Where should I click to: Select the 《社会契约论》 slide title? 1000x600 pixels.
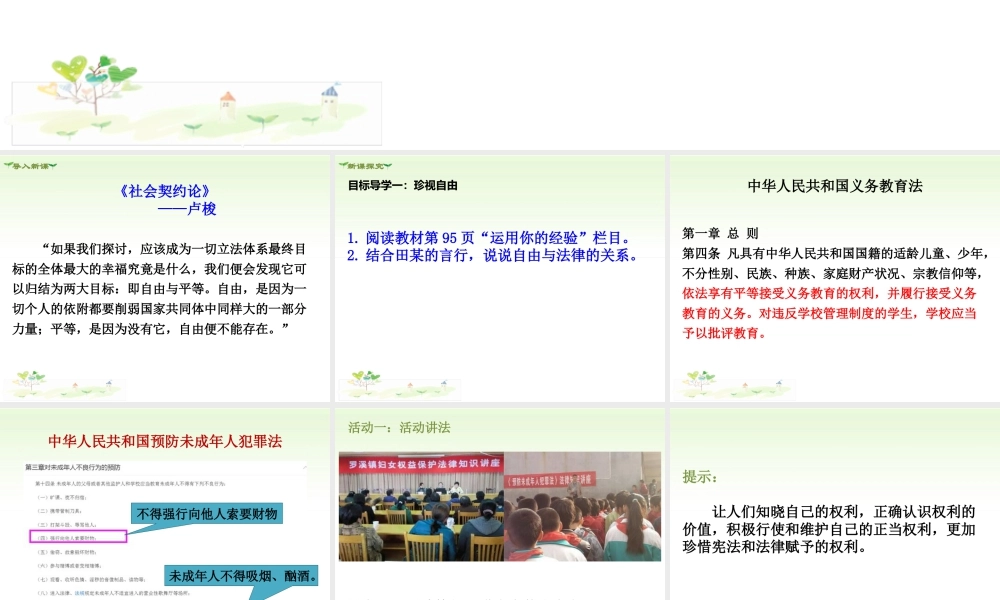pyautogui.click(x=164, y=190)
